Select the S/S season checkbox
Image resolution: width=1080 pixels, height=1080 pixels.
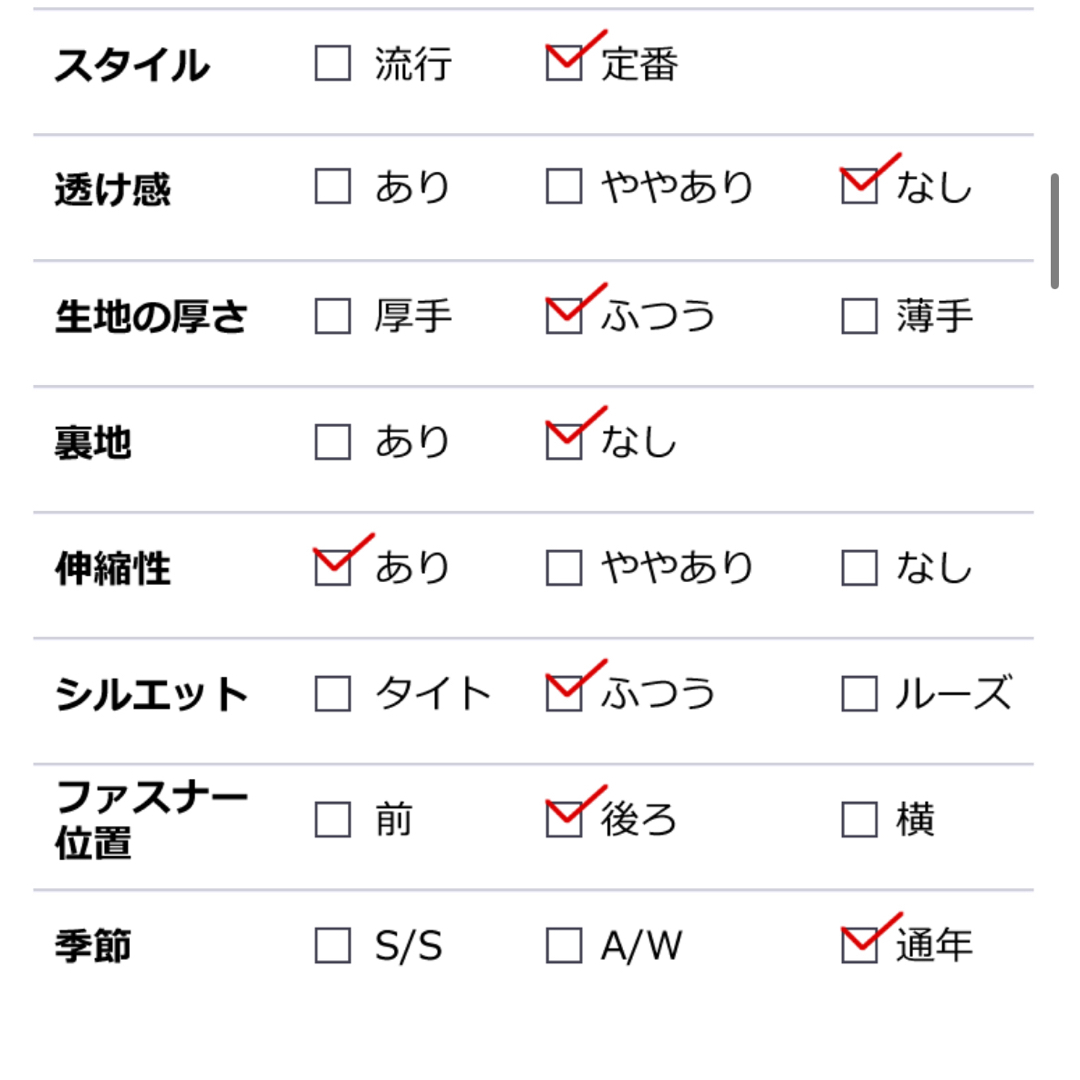(x=333, y=945)
